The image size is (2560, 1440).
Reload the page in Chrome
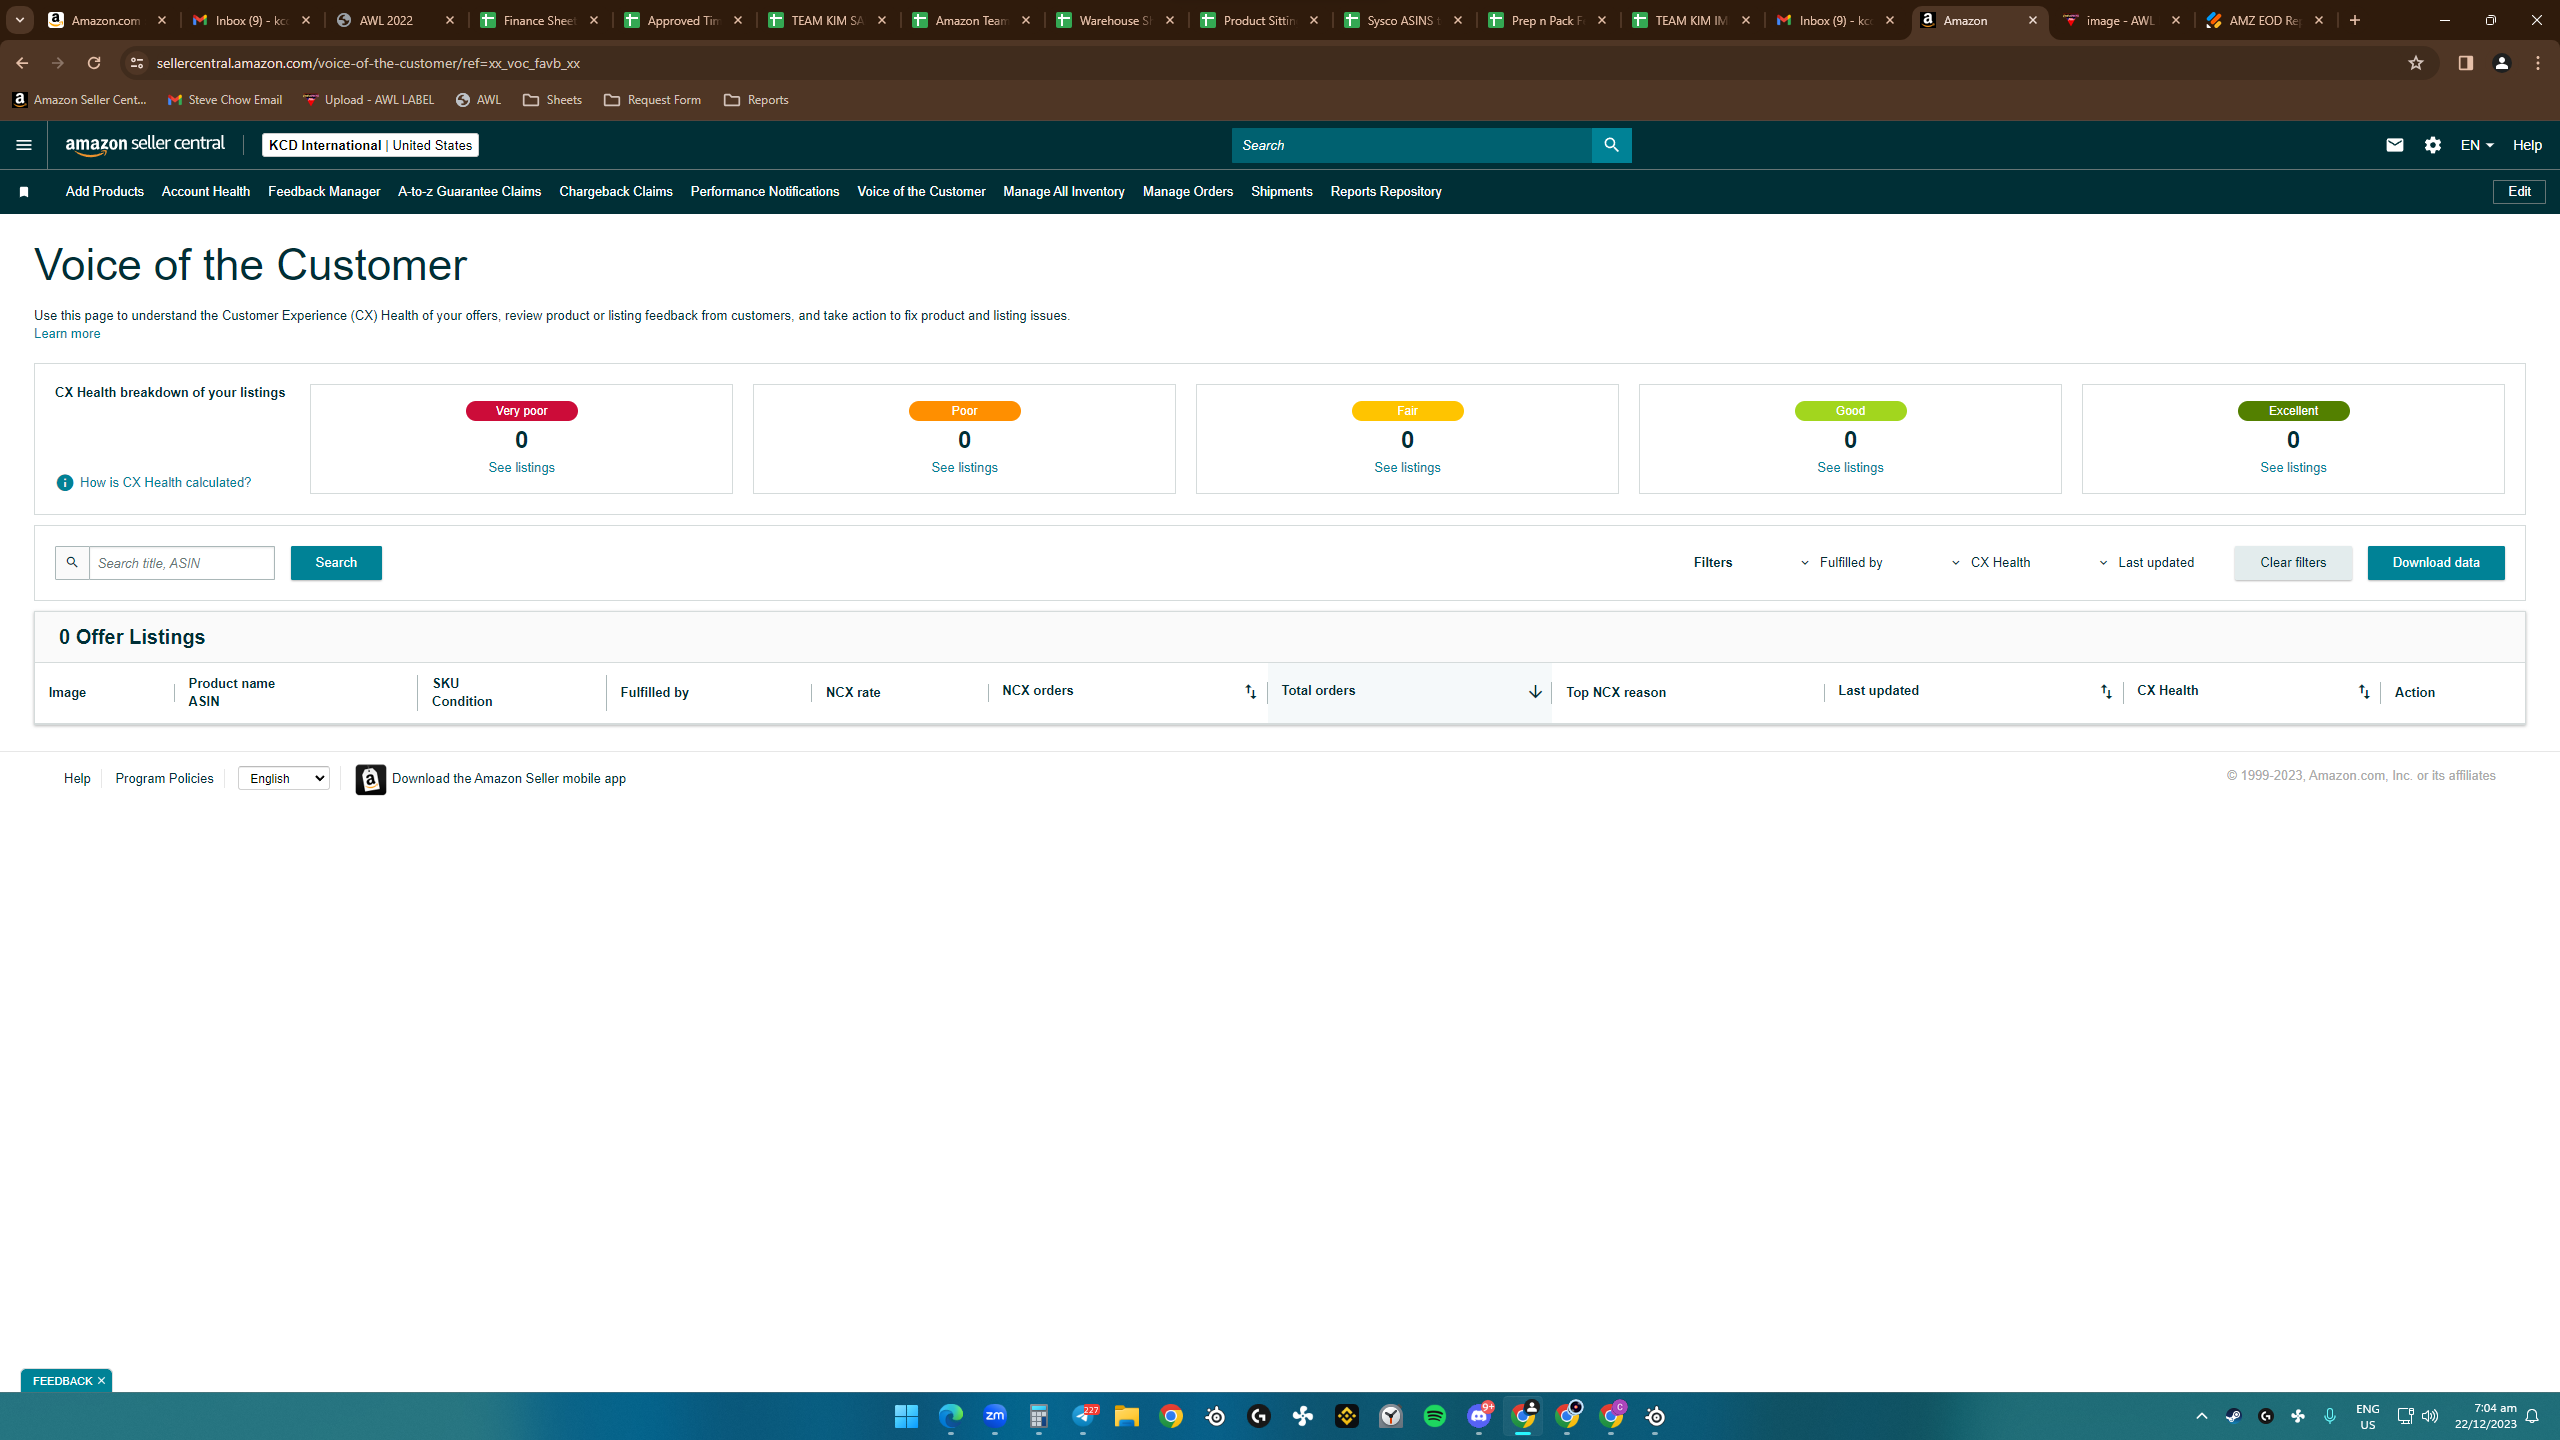tap(94, 63)
